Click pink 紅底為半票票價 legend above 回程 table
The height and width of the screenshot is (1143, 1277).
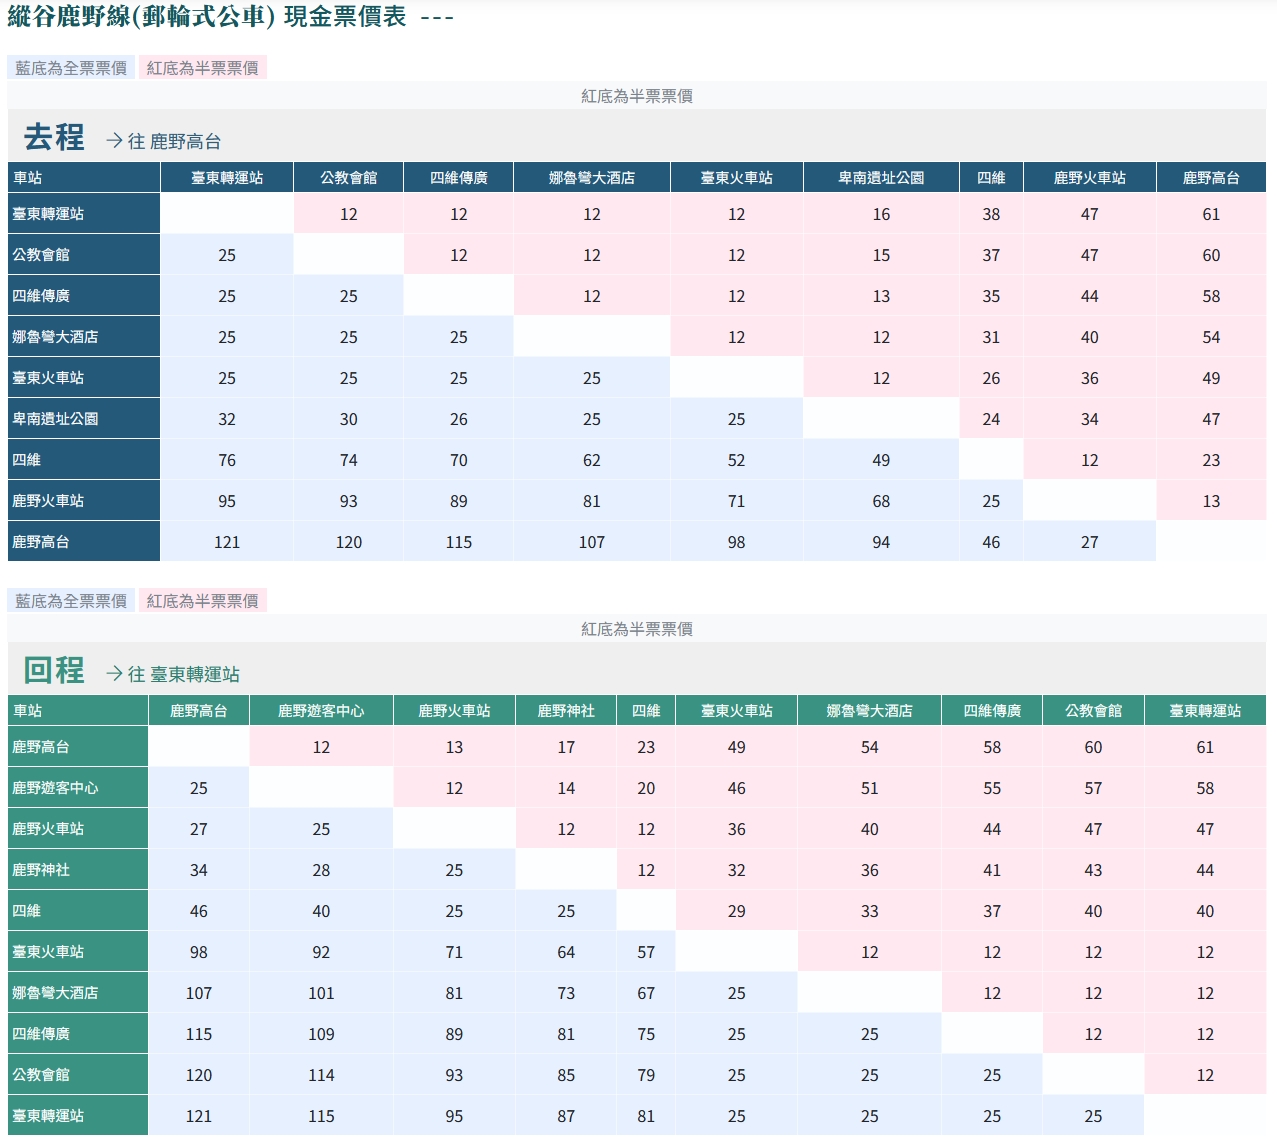tap(202, 601)
